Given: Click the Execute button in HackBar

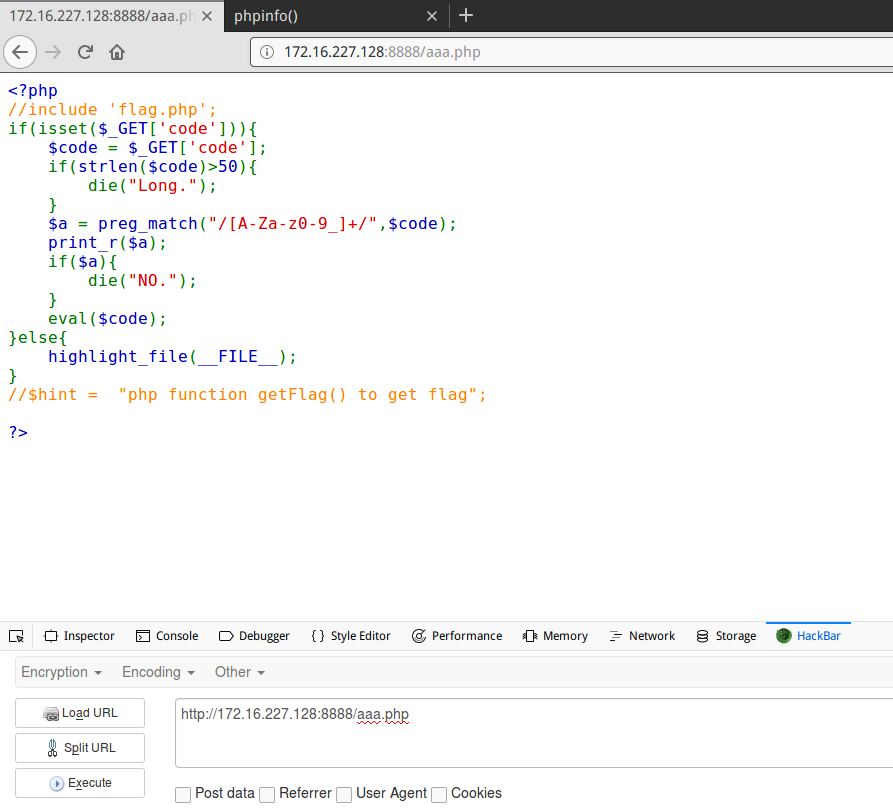Looking at the screenshot, I should click(x=80, y=783).
